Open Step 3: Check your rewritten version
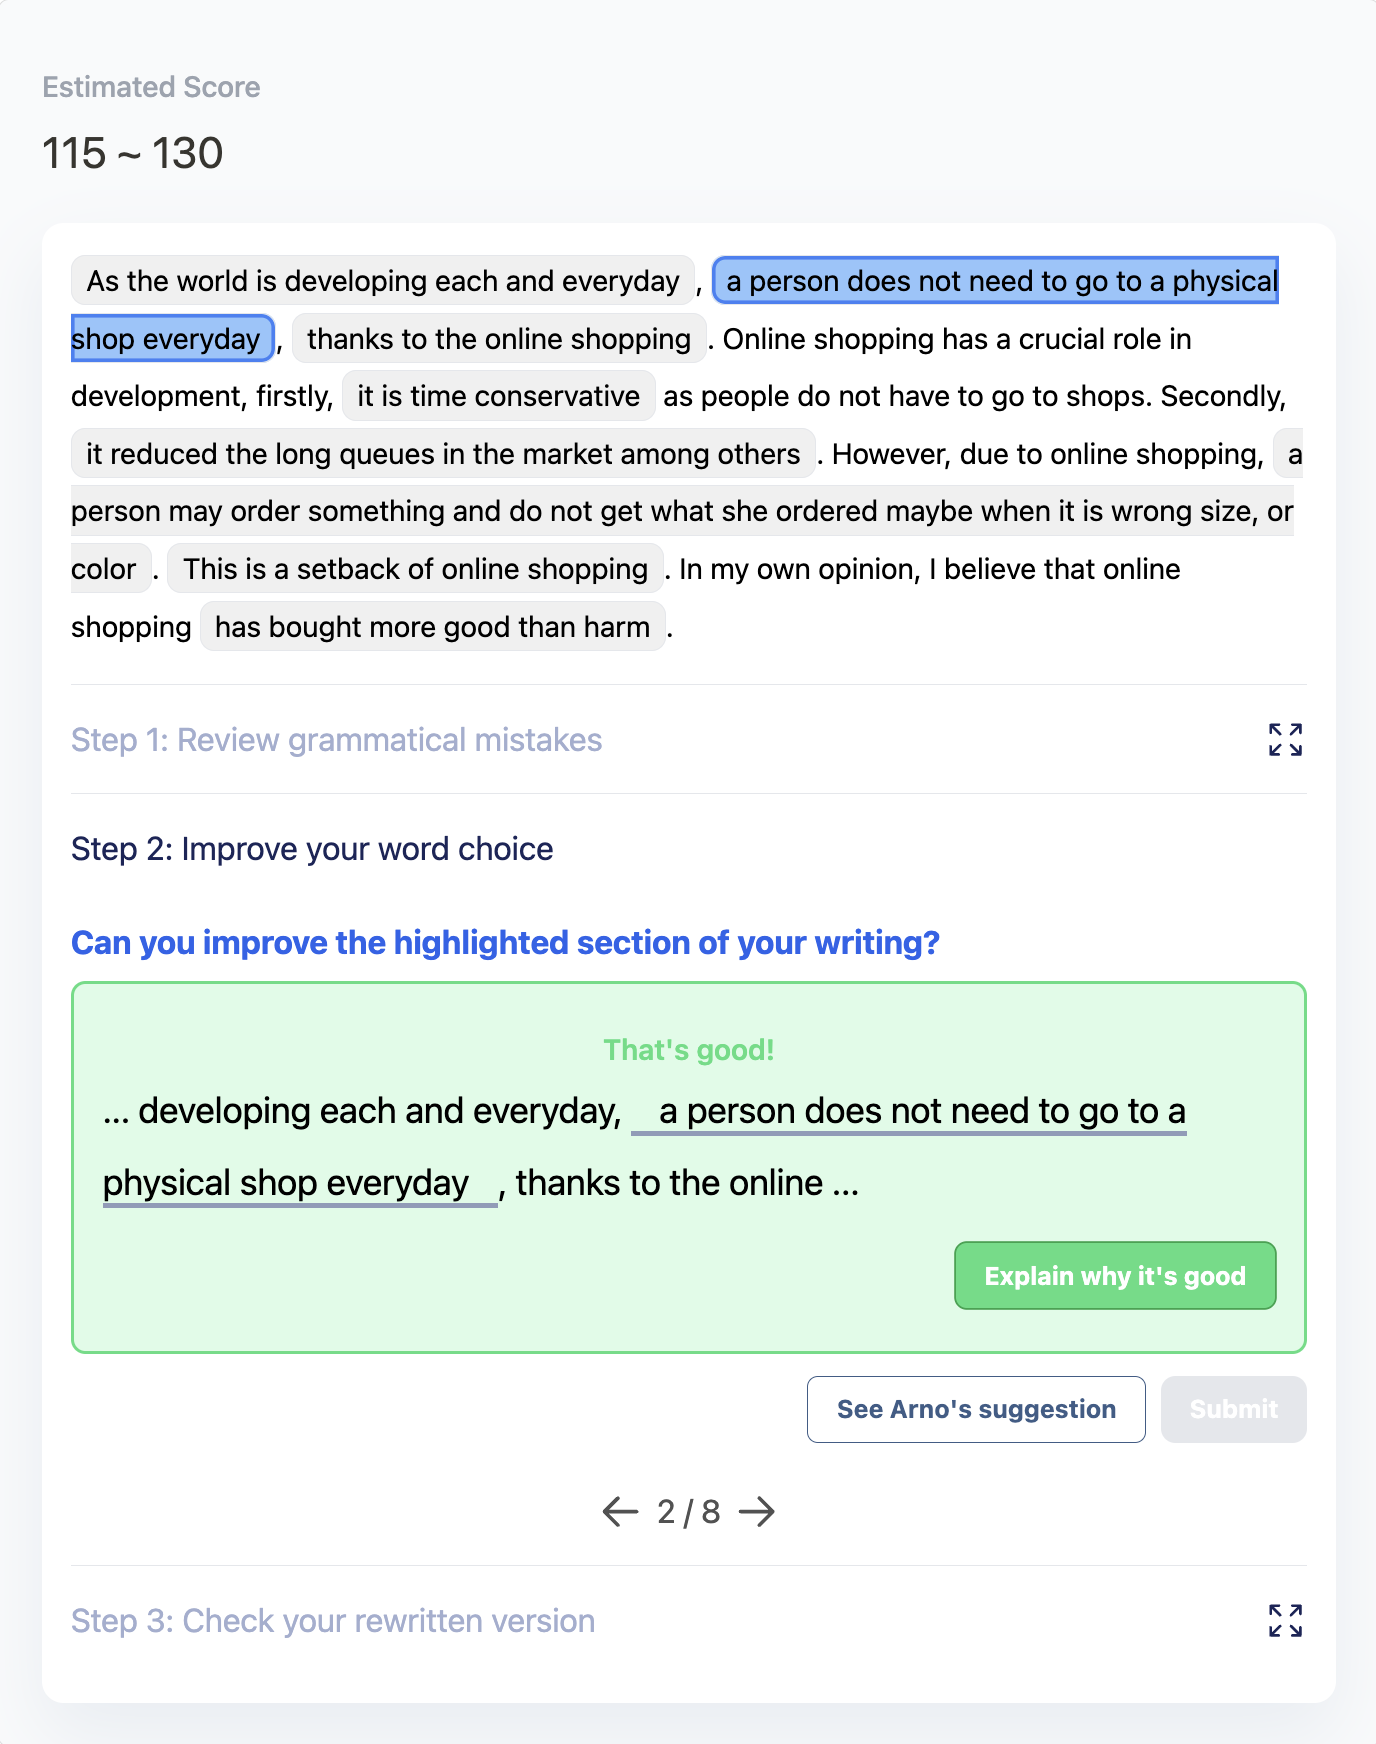This screenshot has height=1744, width=1376. coord(333,1620)
